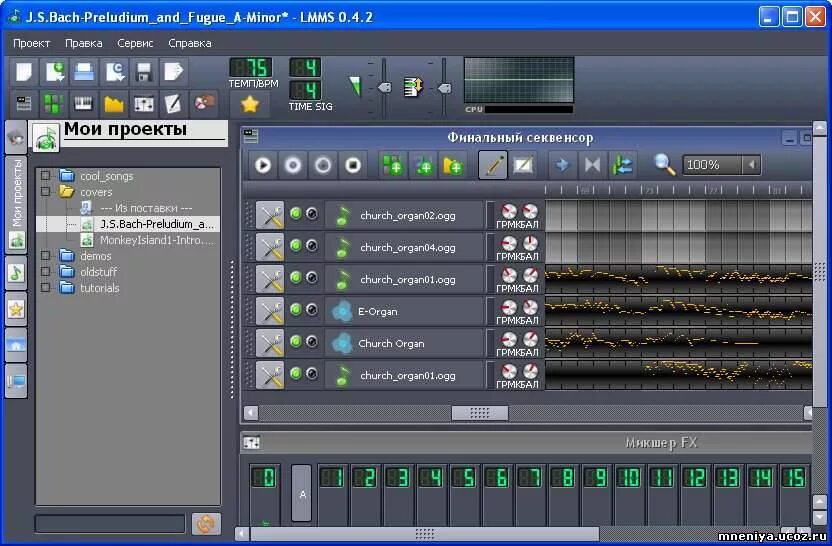Open the Piano Roll keyboard icon
Screen dimensions: 832x546
(84, 103)
